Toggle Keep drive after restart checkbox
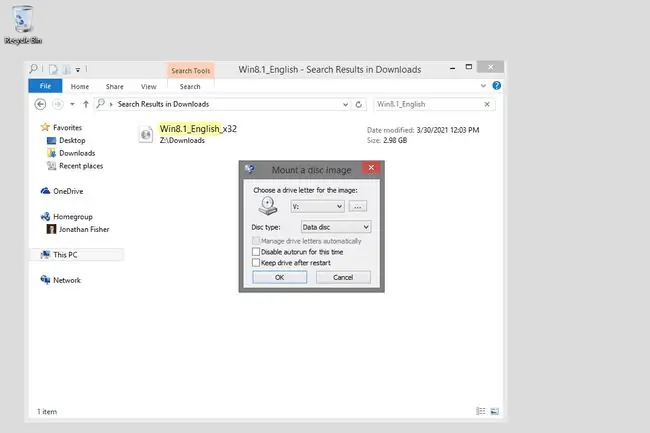 [256, 263]
